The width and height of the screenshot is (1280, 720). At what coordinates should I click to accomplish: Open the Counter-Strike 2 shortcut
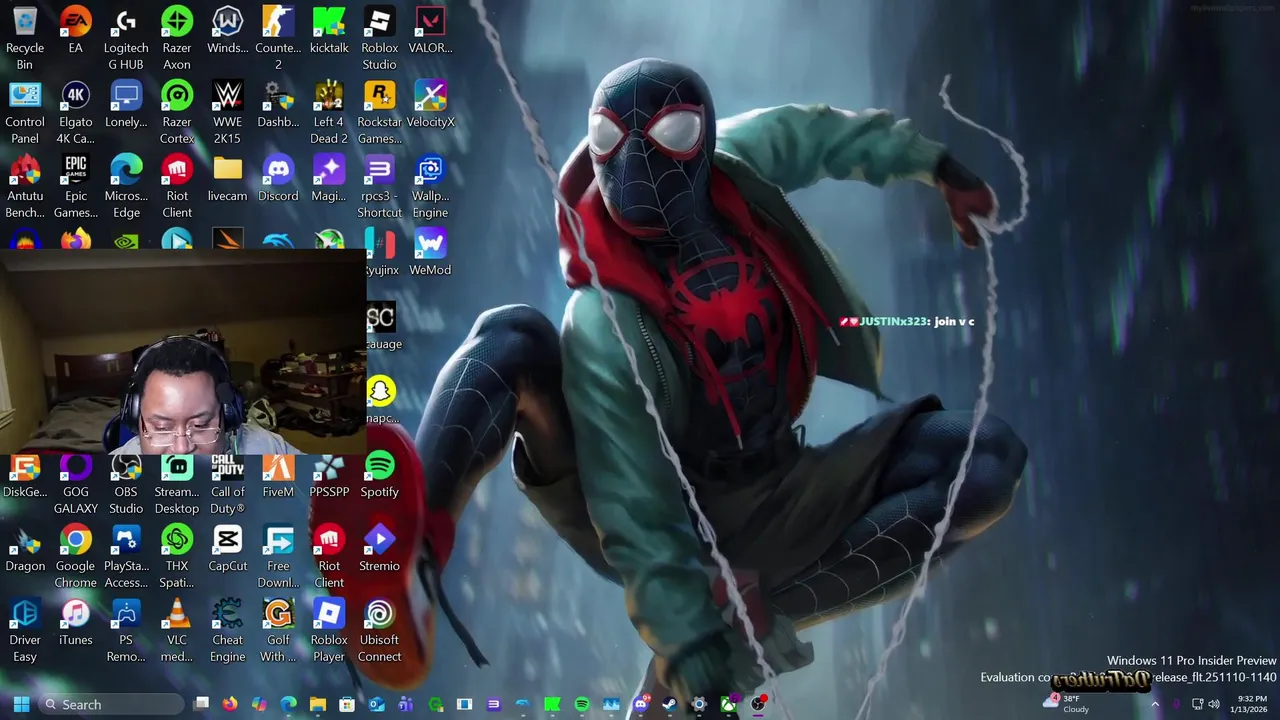278,39
